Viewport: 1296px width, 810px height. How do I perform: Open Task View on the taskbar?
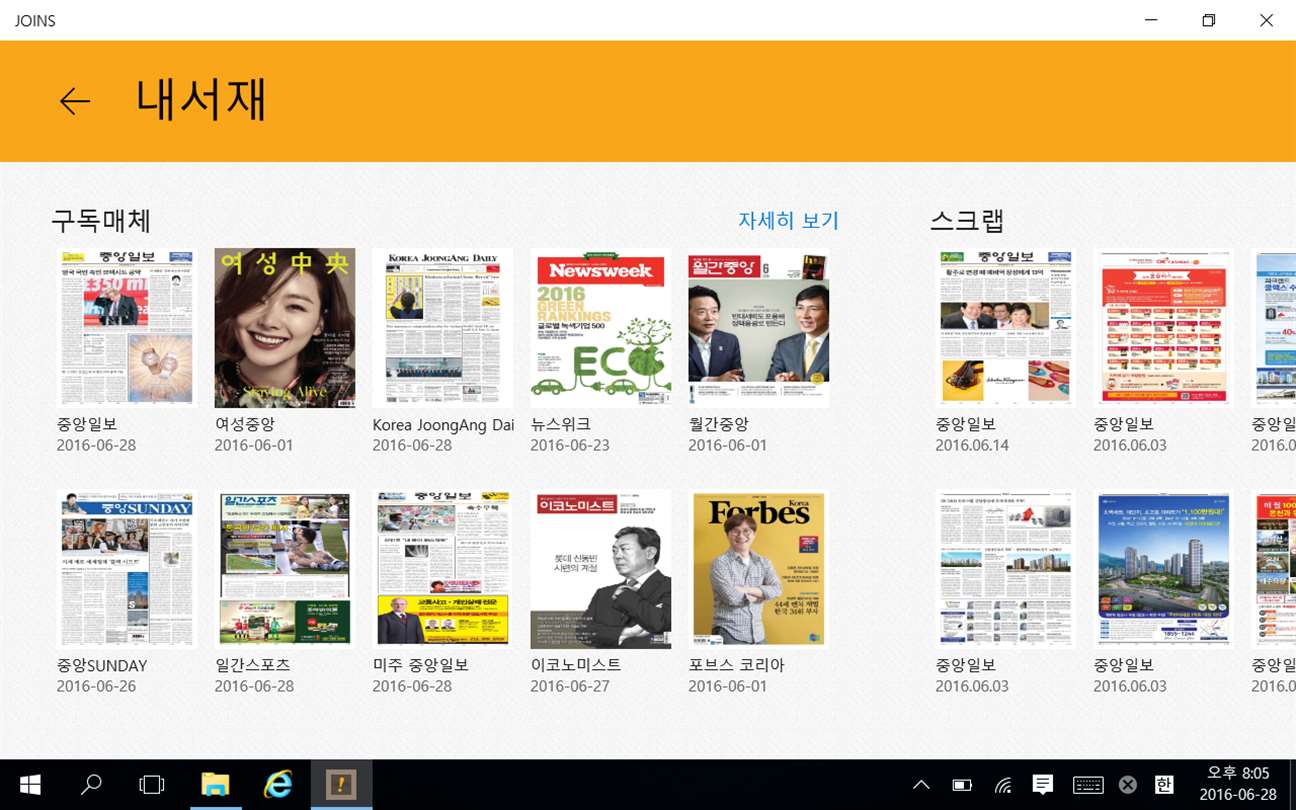click(151, 785)
